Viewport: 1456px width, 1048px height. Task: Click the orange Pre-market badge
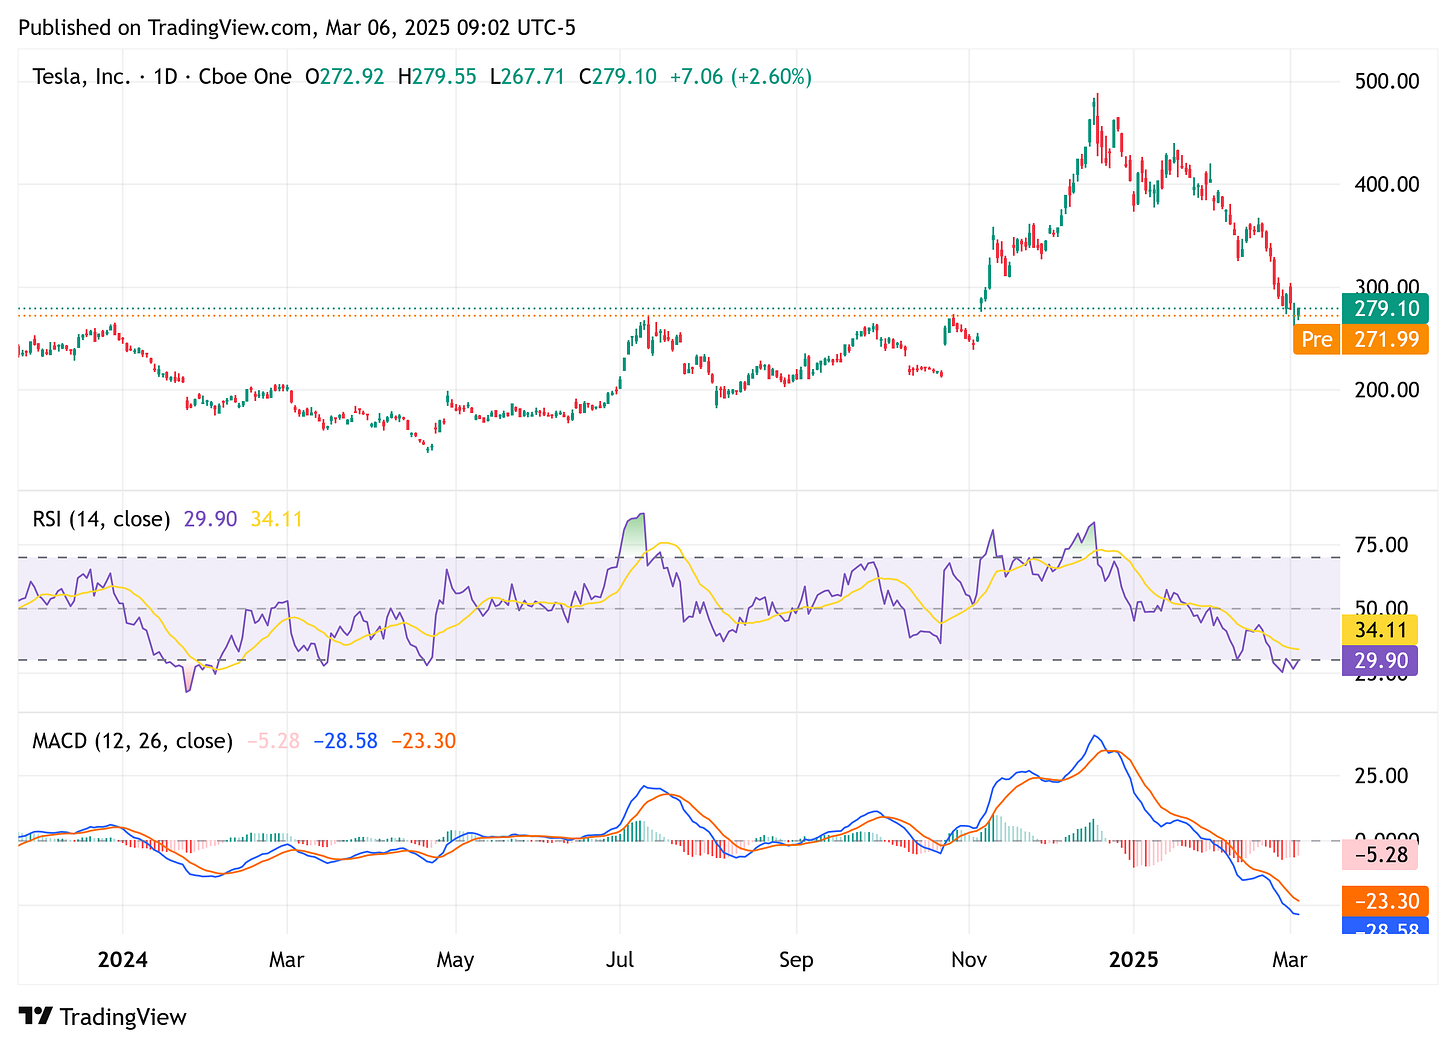pos(1316,339)
